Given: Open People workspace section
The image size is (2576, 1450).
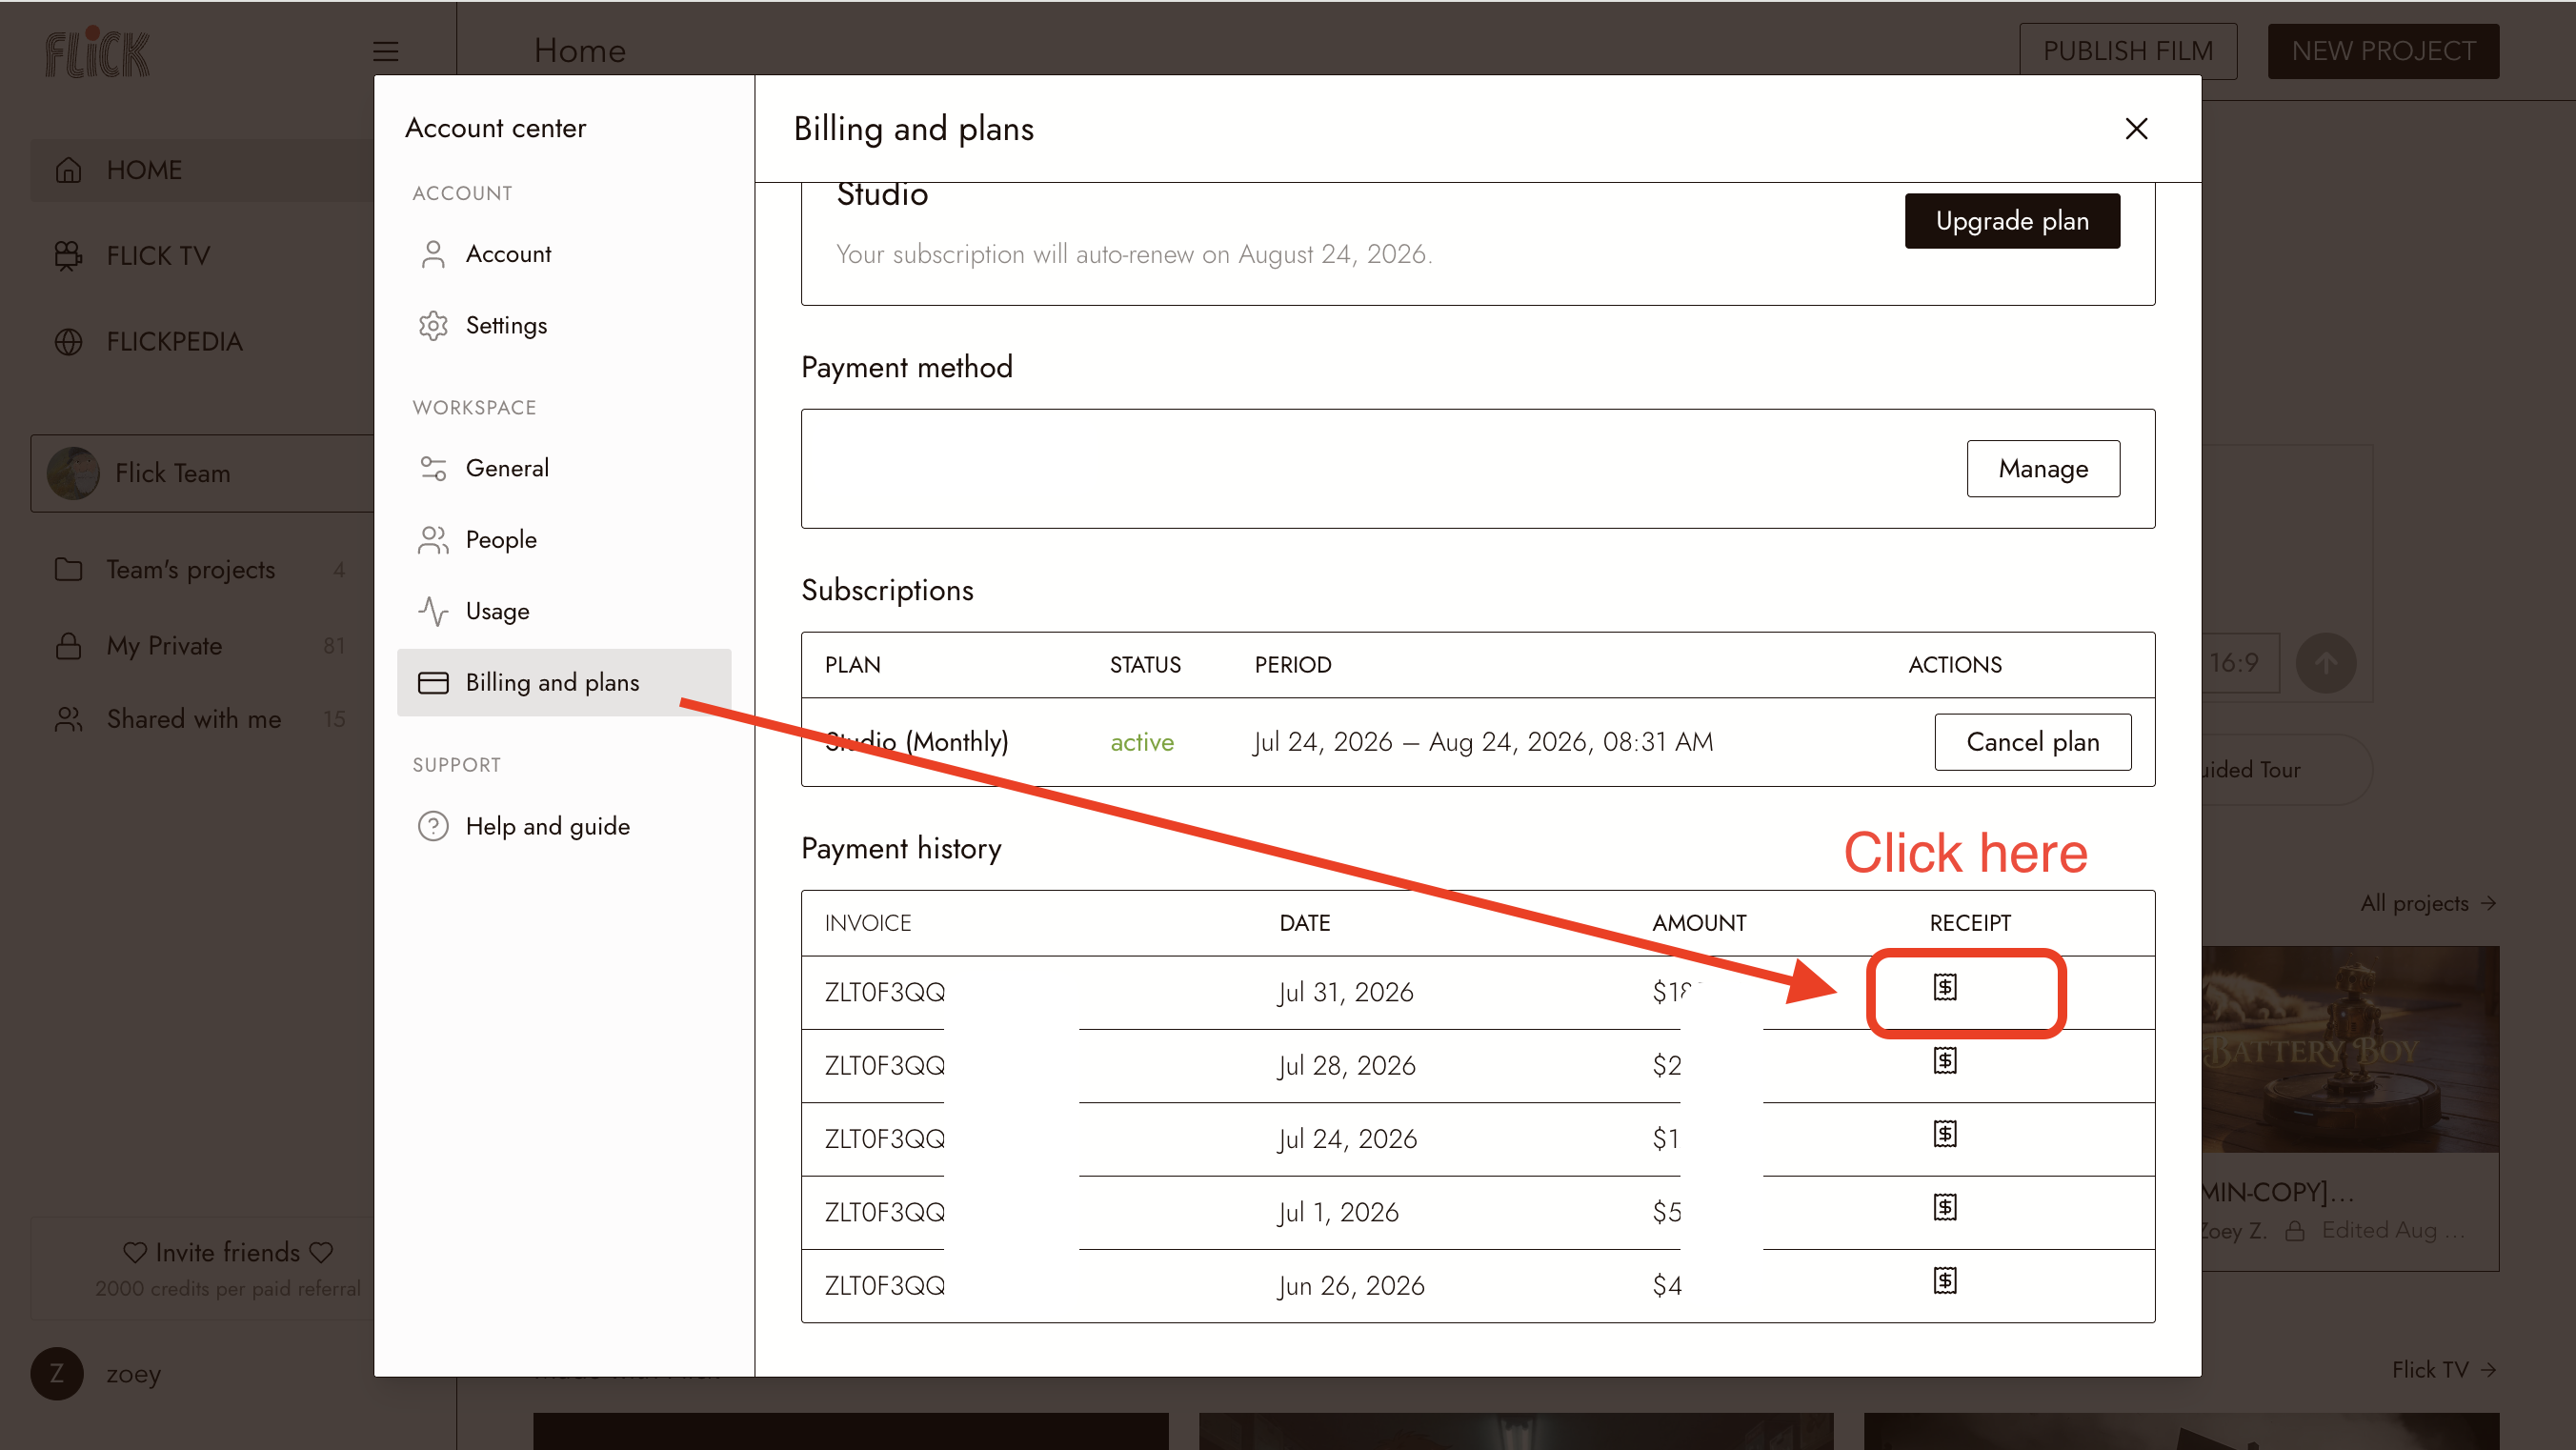Looking at the screenshot, I should coord(564,540).
